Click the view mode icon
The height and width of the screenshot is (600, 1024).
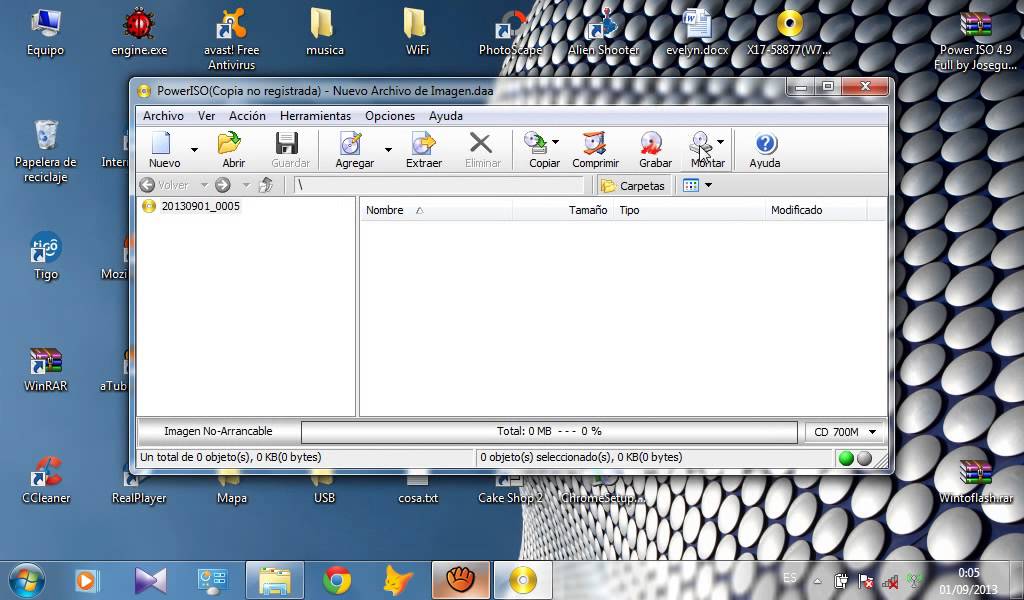point(690,185)
